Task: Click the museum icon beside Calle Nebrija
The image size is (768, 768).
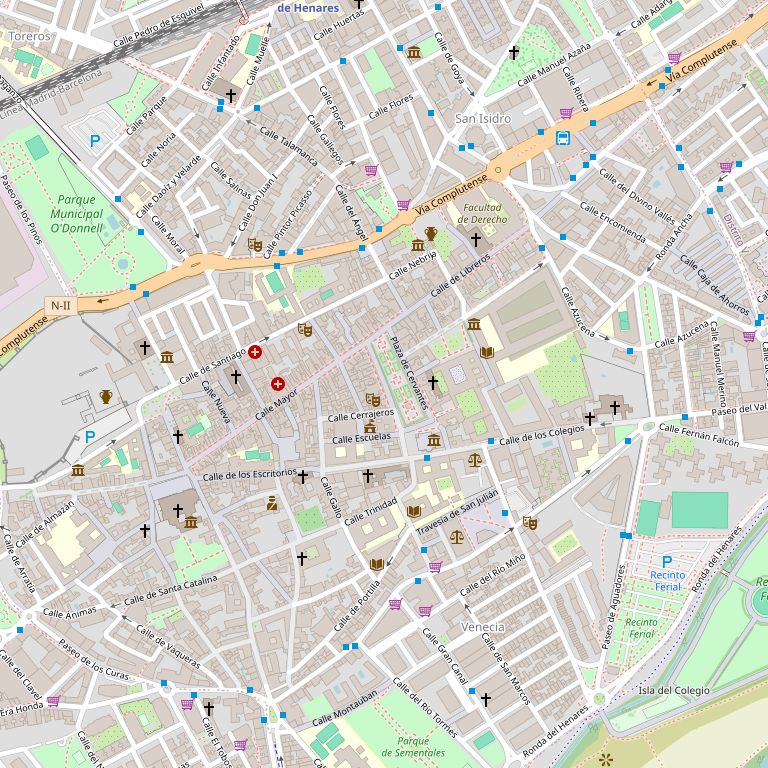Action: tap(418, 245)
